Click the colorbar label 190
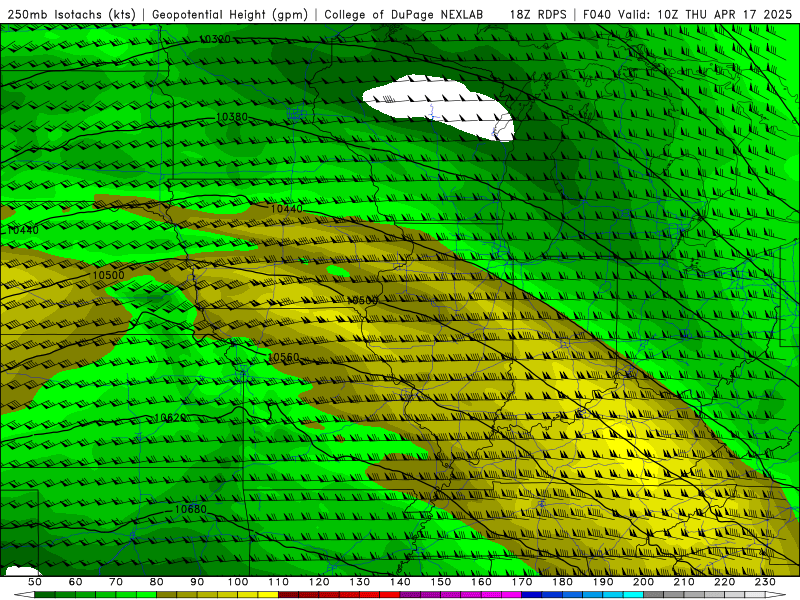The width and height of the screenshot is (800, 600). point(603,582)
